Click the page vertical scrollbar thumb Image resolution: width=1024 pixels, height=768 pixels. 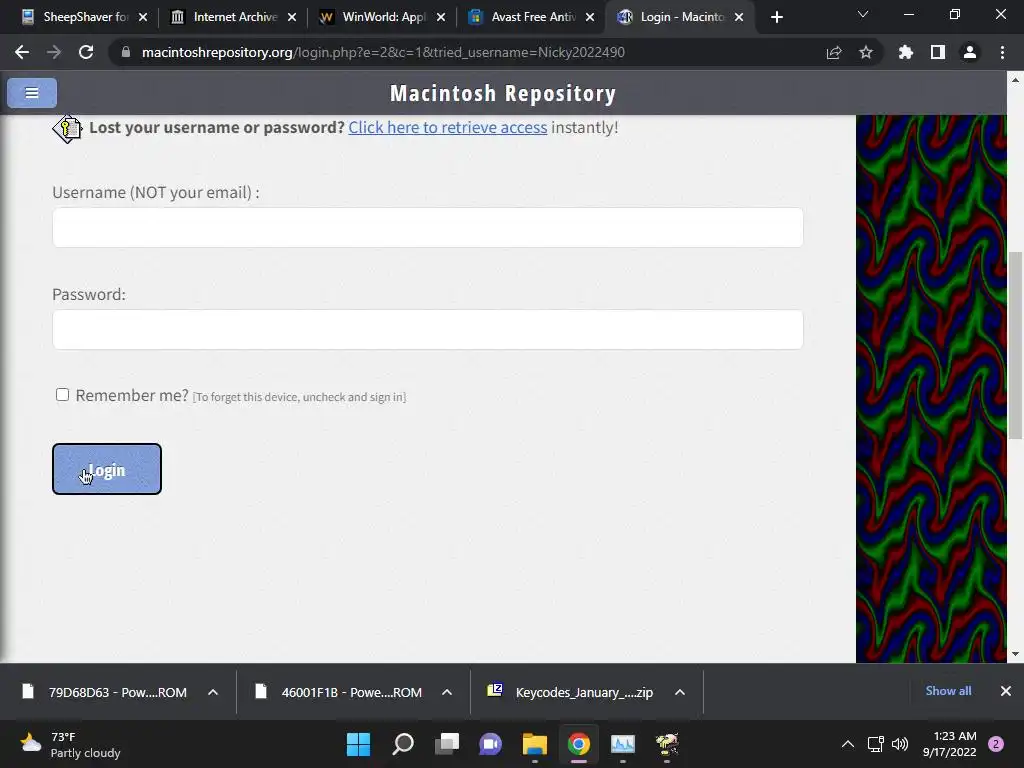pyautogui.click(x=1015, y=345)
